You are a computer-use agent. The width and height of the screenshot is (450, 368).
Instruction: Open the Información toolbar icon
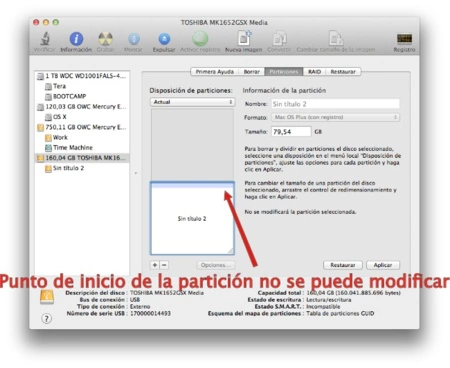(x=76, y=39)
